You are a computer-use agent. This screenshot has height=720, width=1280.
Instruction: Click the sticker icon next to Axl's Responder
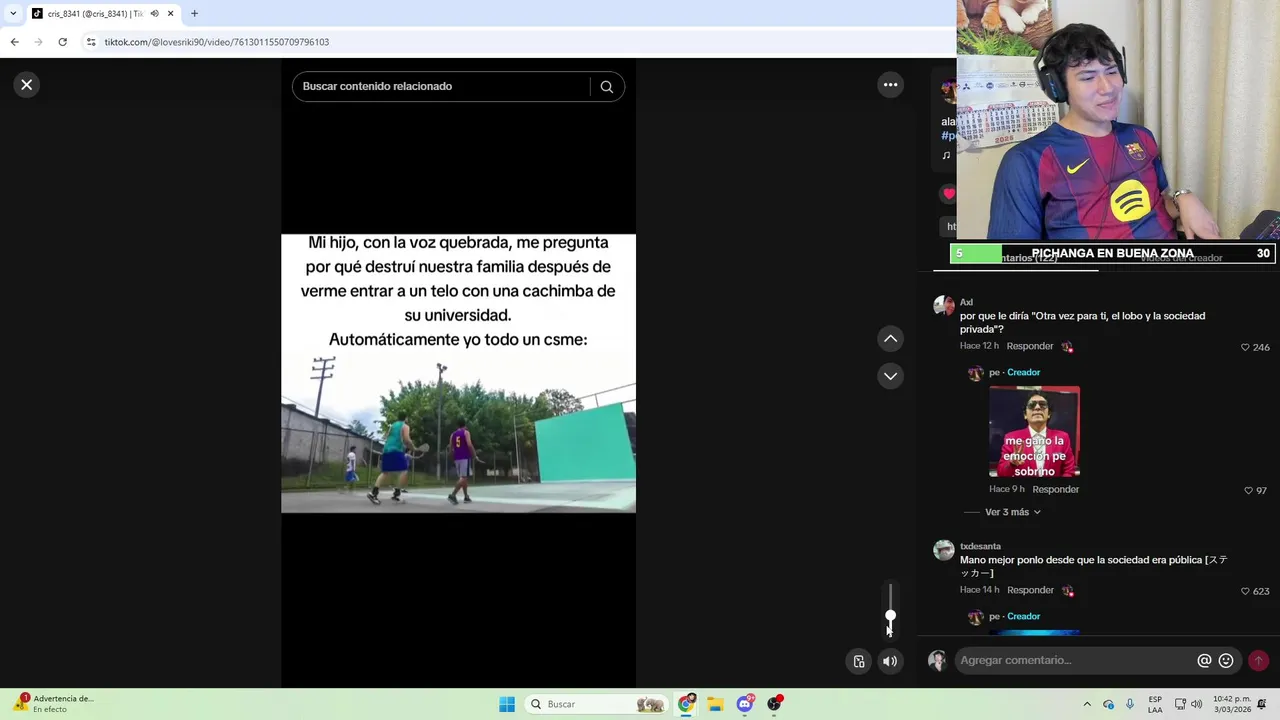[x=1067, y=346]
